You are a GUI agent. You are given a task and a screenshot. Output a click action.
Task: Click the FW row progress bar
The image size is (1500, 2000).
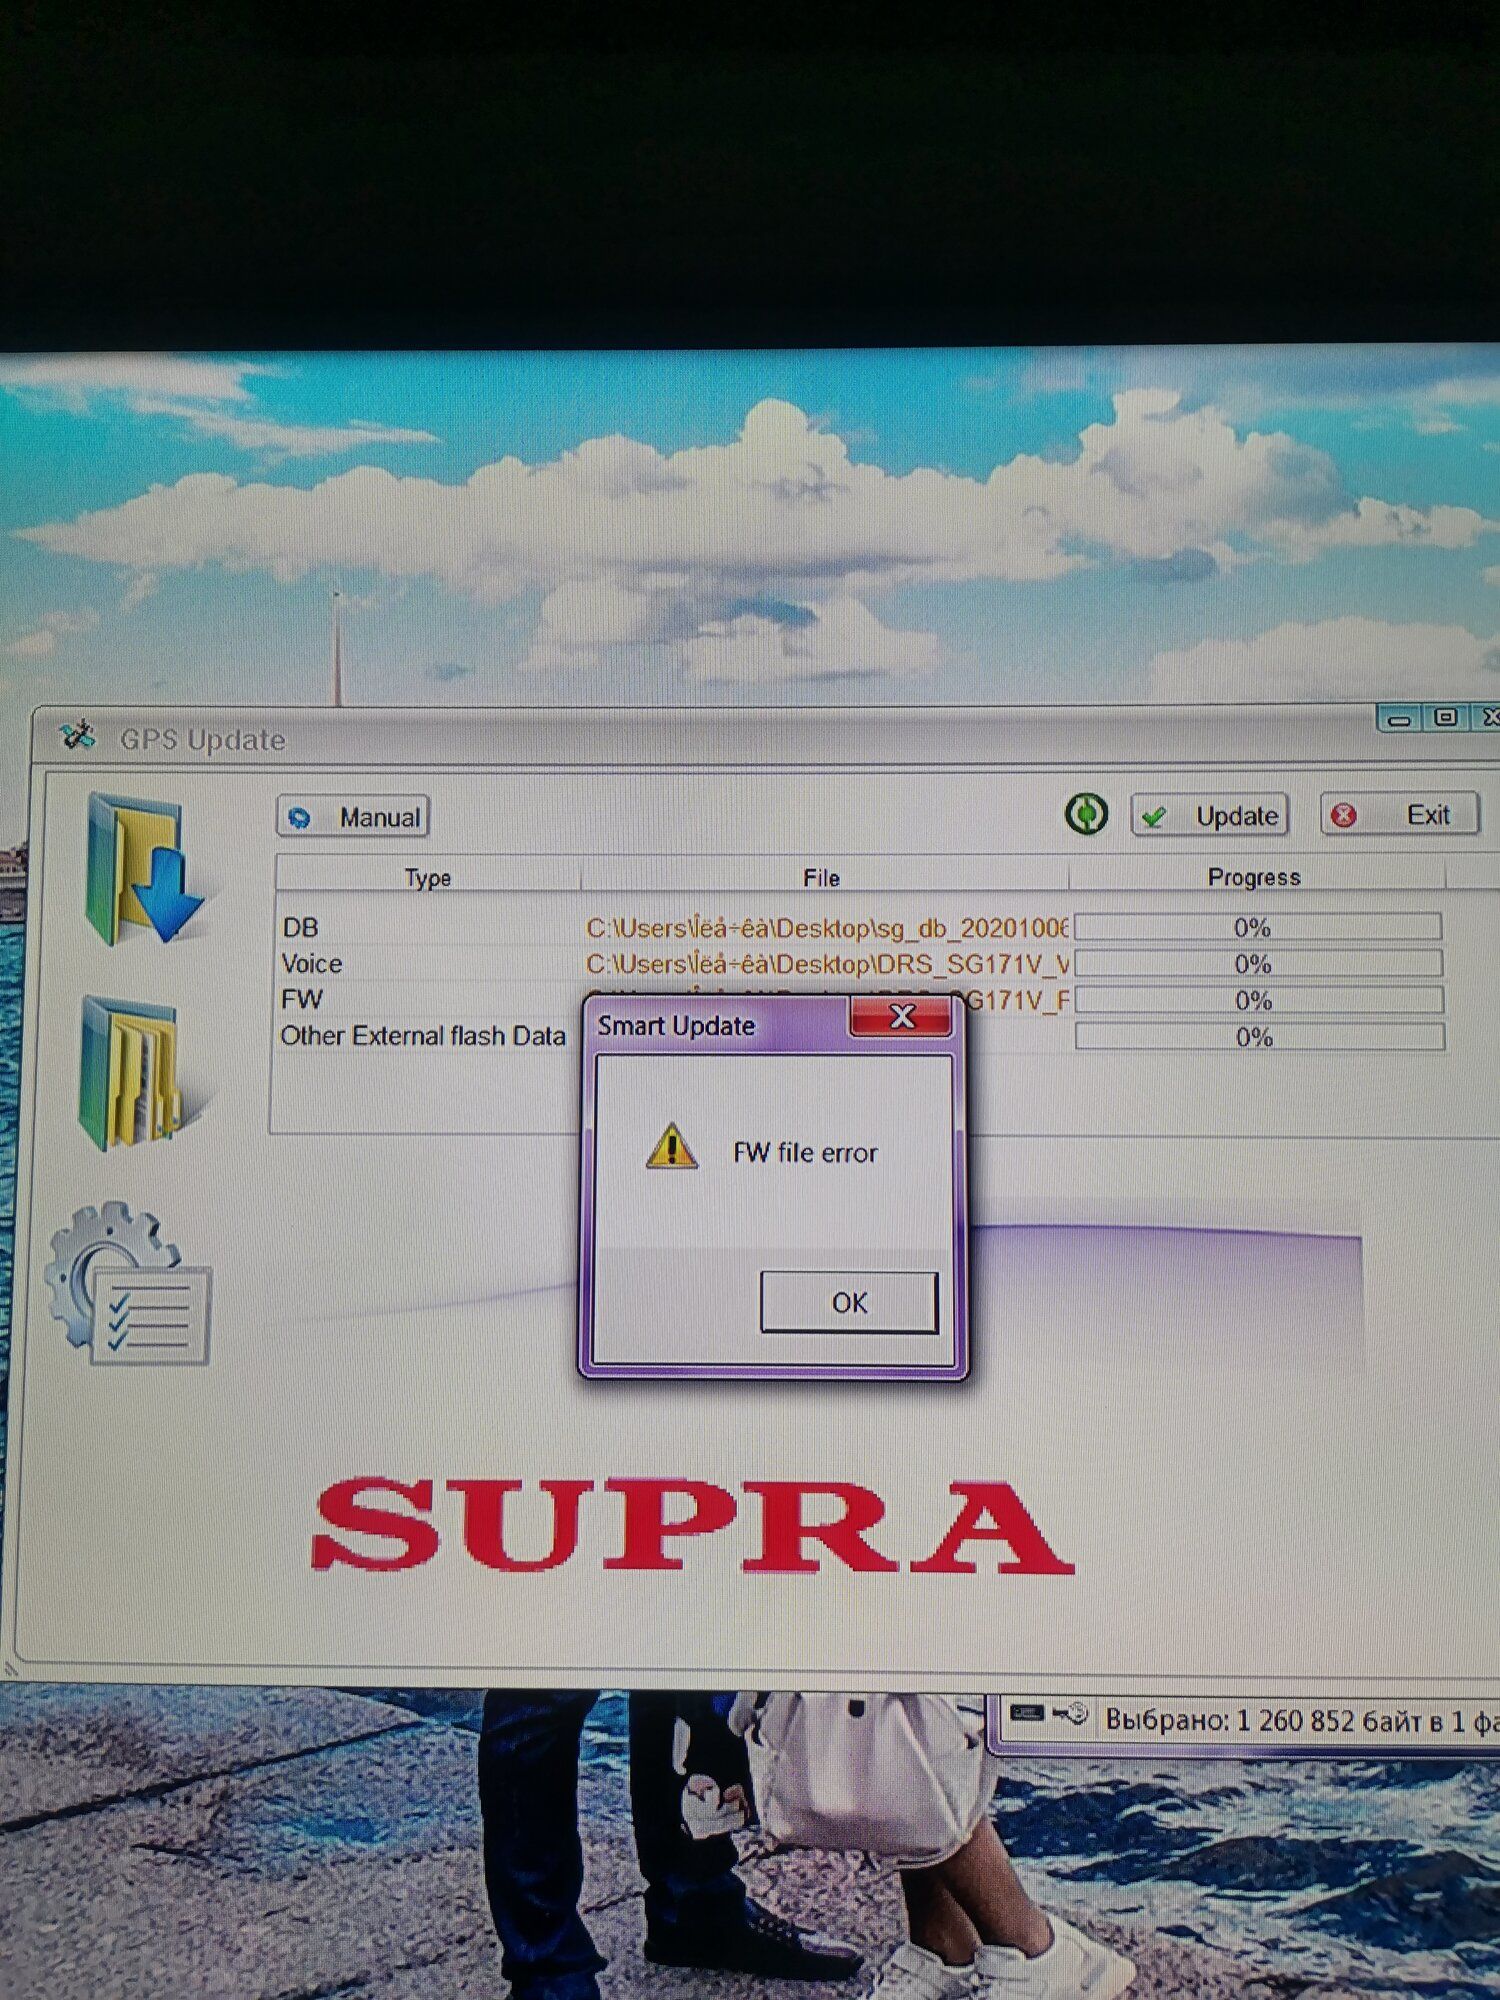pos(1259,1000)
